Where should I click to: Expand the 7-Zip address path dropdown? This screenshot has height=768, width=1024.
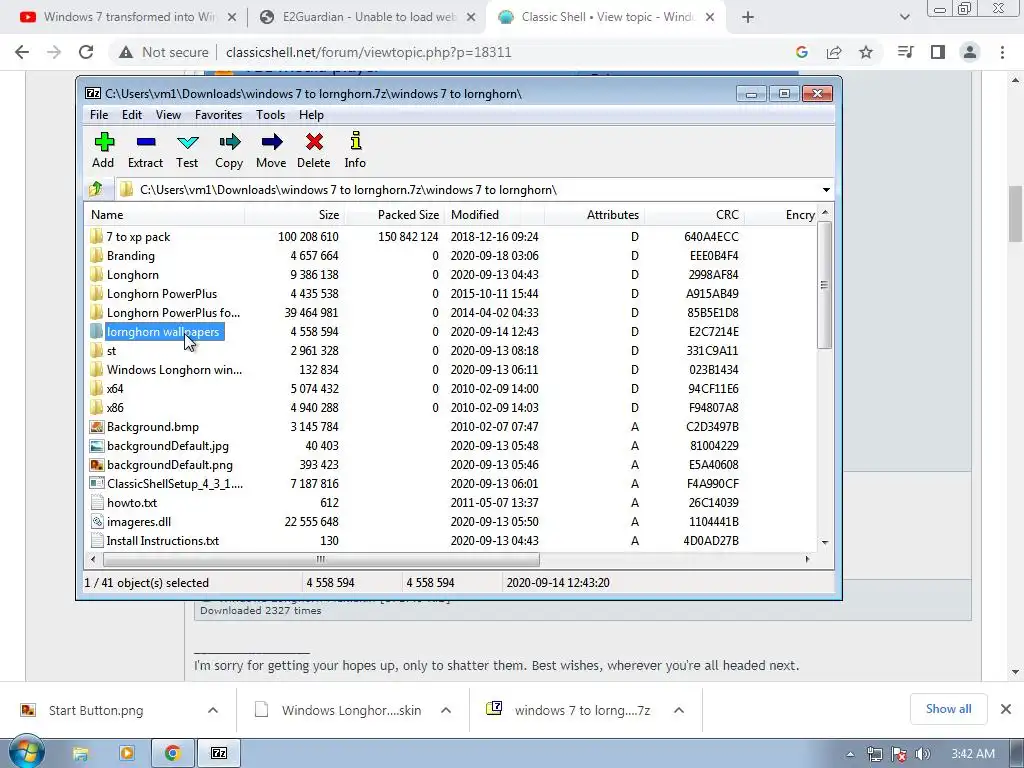point(826,189)
